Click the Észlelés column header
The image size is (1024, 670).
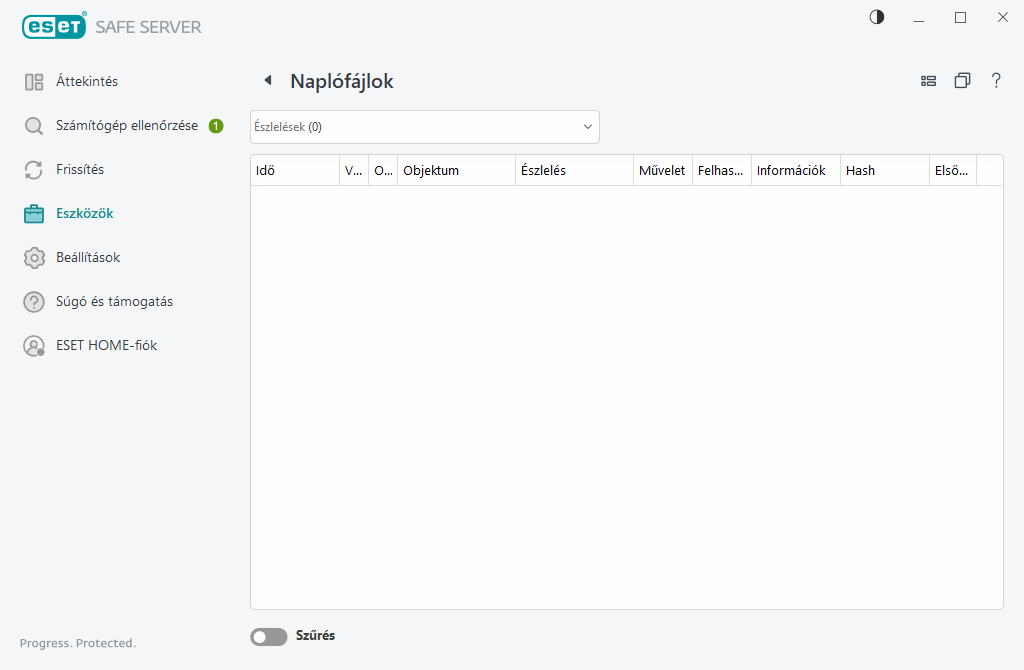pyautogui.click(x=573, y=171)
